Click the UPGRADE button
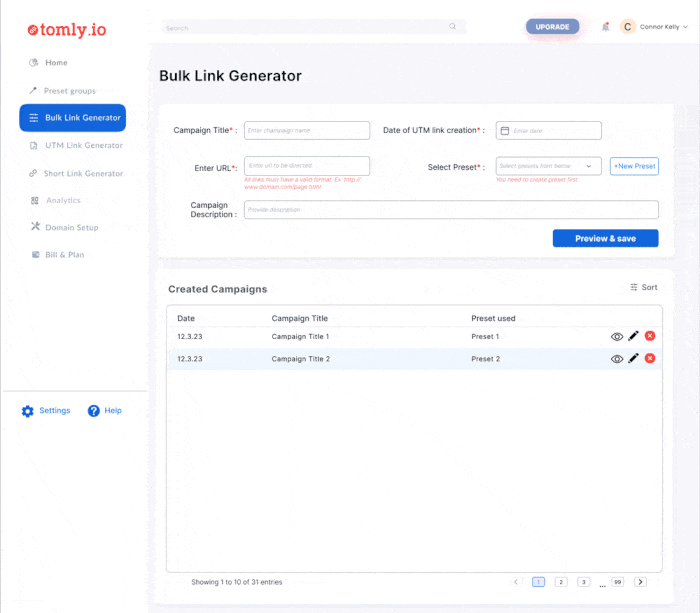The image size is (700, 613). 552,27
